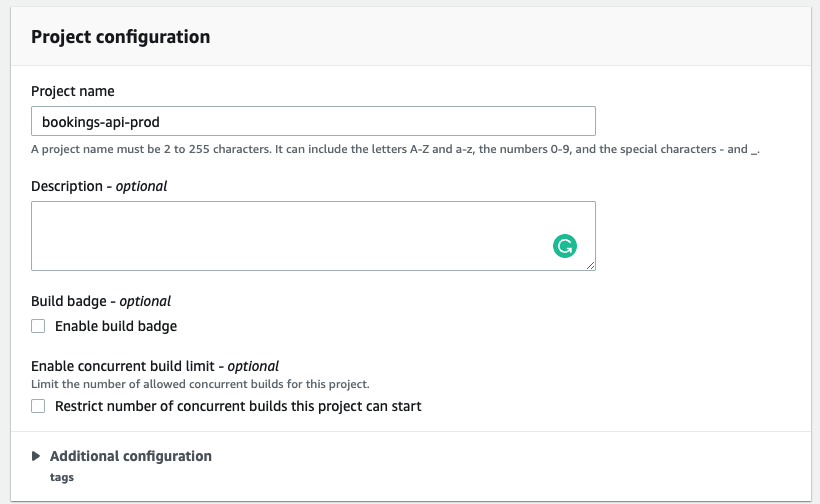This screenshot has height=504, width=820.
Task: Enable the build badge checkbox
Action: coord(38,326)
